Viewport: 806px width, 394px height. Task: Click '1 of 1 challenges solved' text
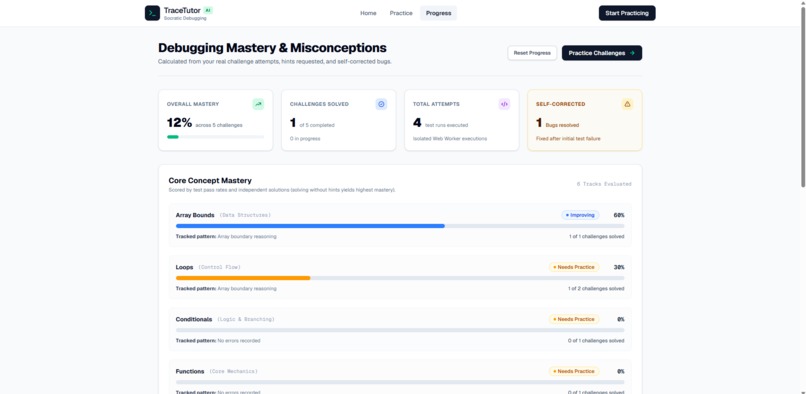(596, 237)
